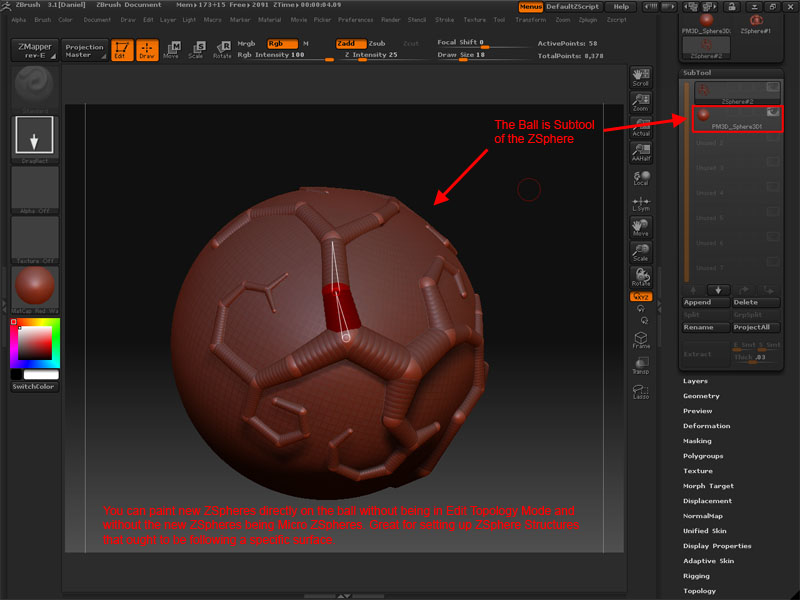
Task: Open the Standard brush picker
Action: pos(35,90)
